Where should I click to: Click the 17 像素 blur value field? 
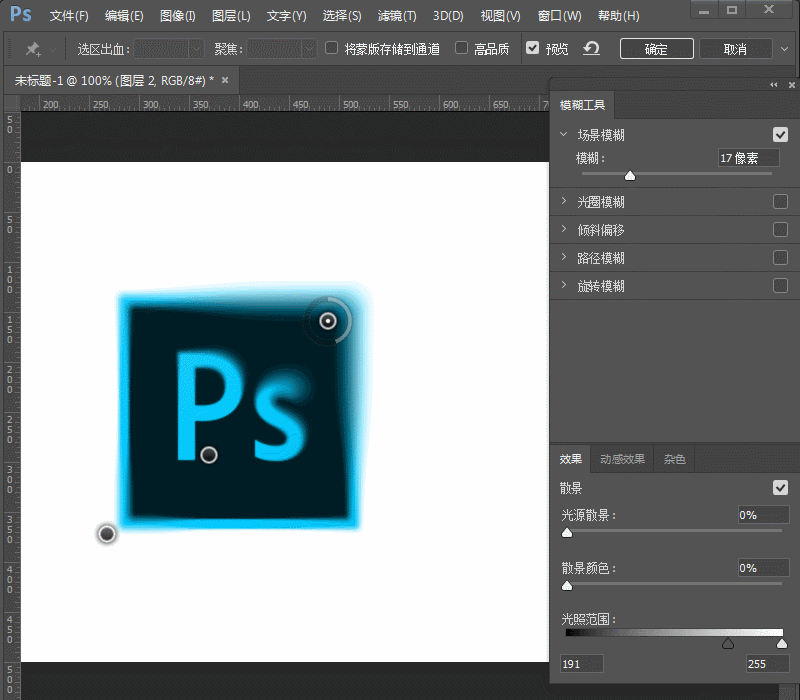point(748,158)
